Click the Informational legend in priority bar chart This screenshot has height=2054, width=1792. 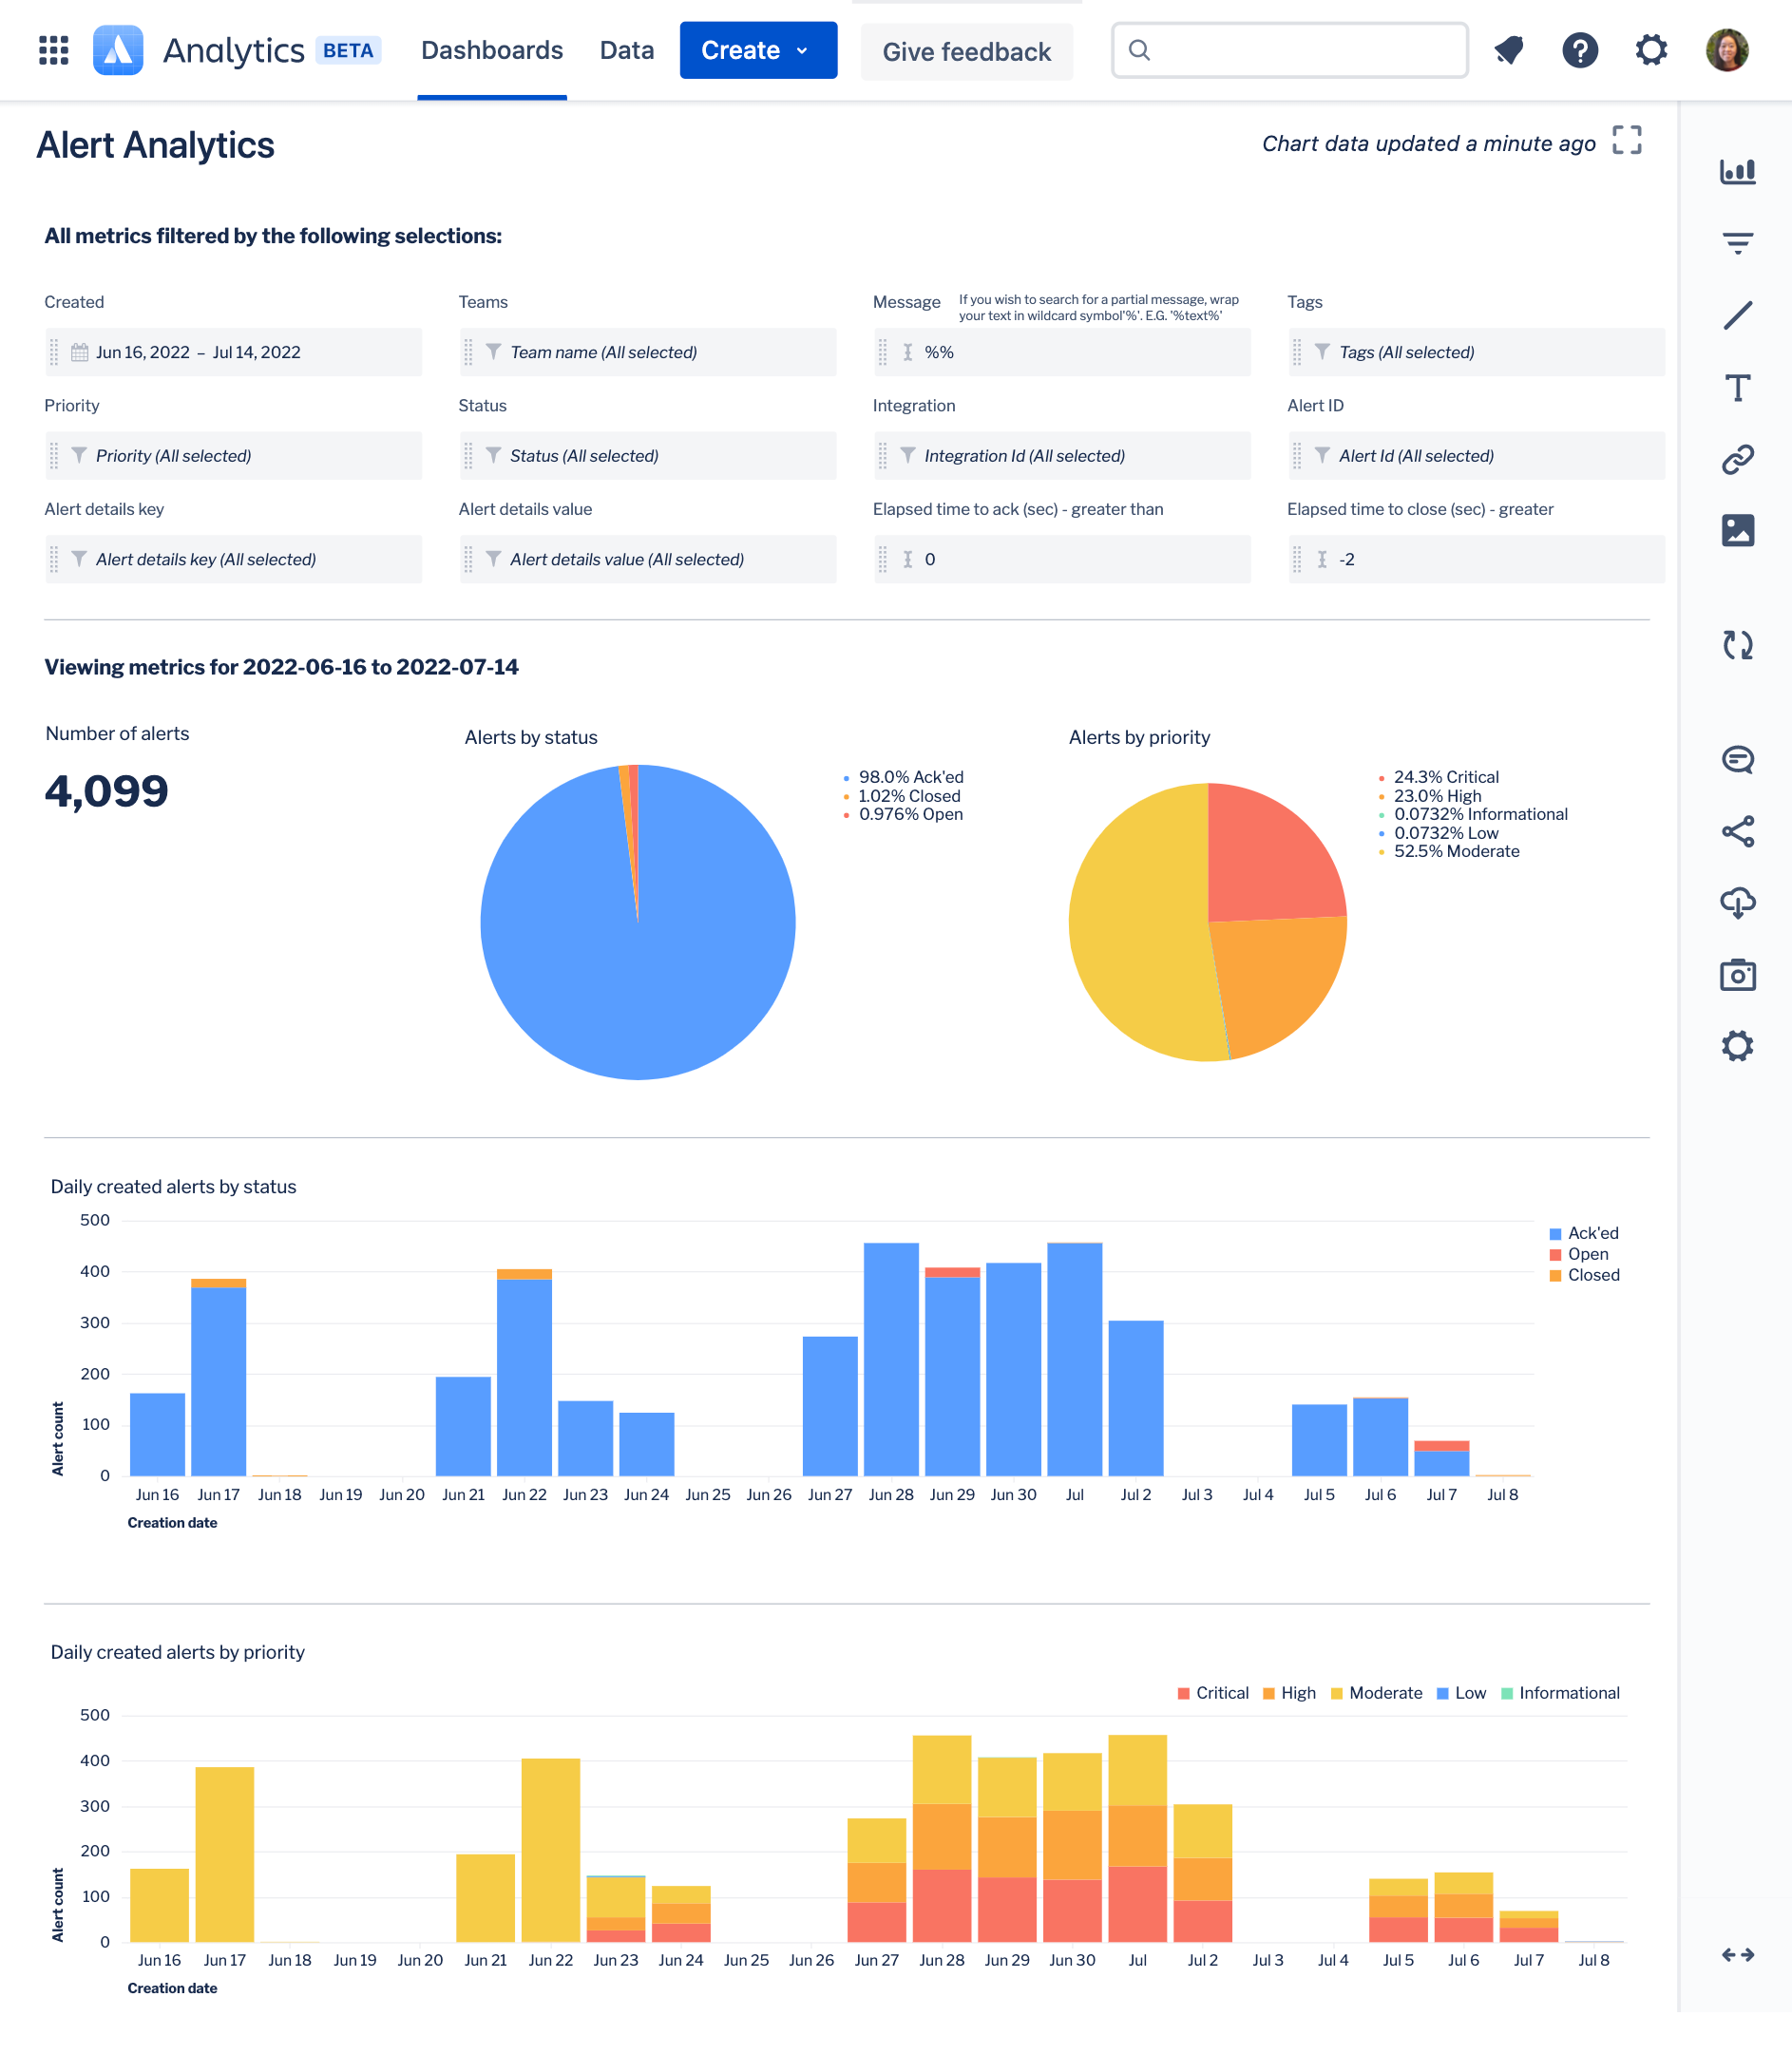1560,1693
